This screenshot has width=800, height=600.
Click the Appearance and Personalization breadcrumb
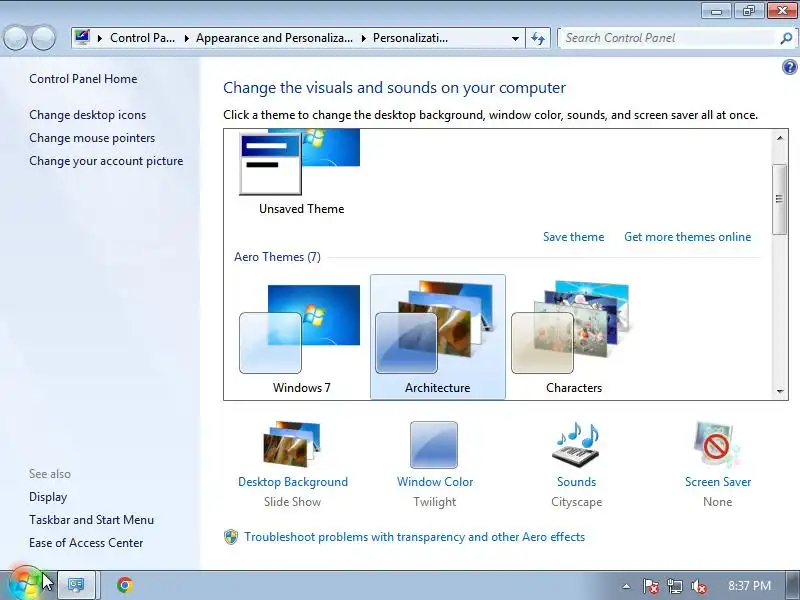[274, 38]
